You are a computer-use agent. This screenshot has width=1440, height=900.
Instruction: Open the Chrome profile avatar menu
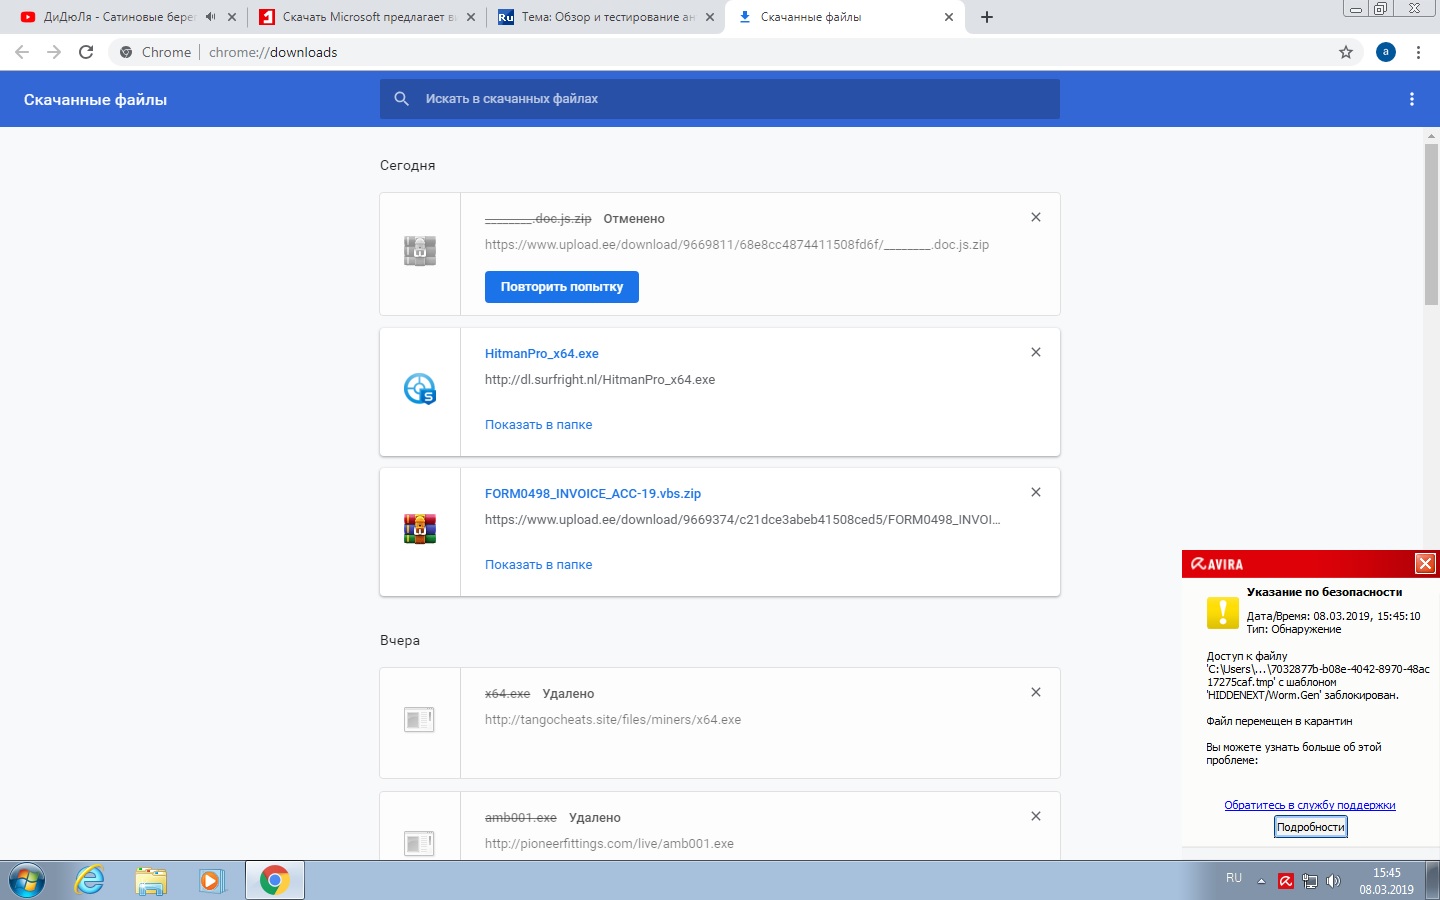tap(1386, 52)
